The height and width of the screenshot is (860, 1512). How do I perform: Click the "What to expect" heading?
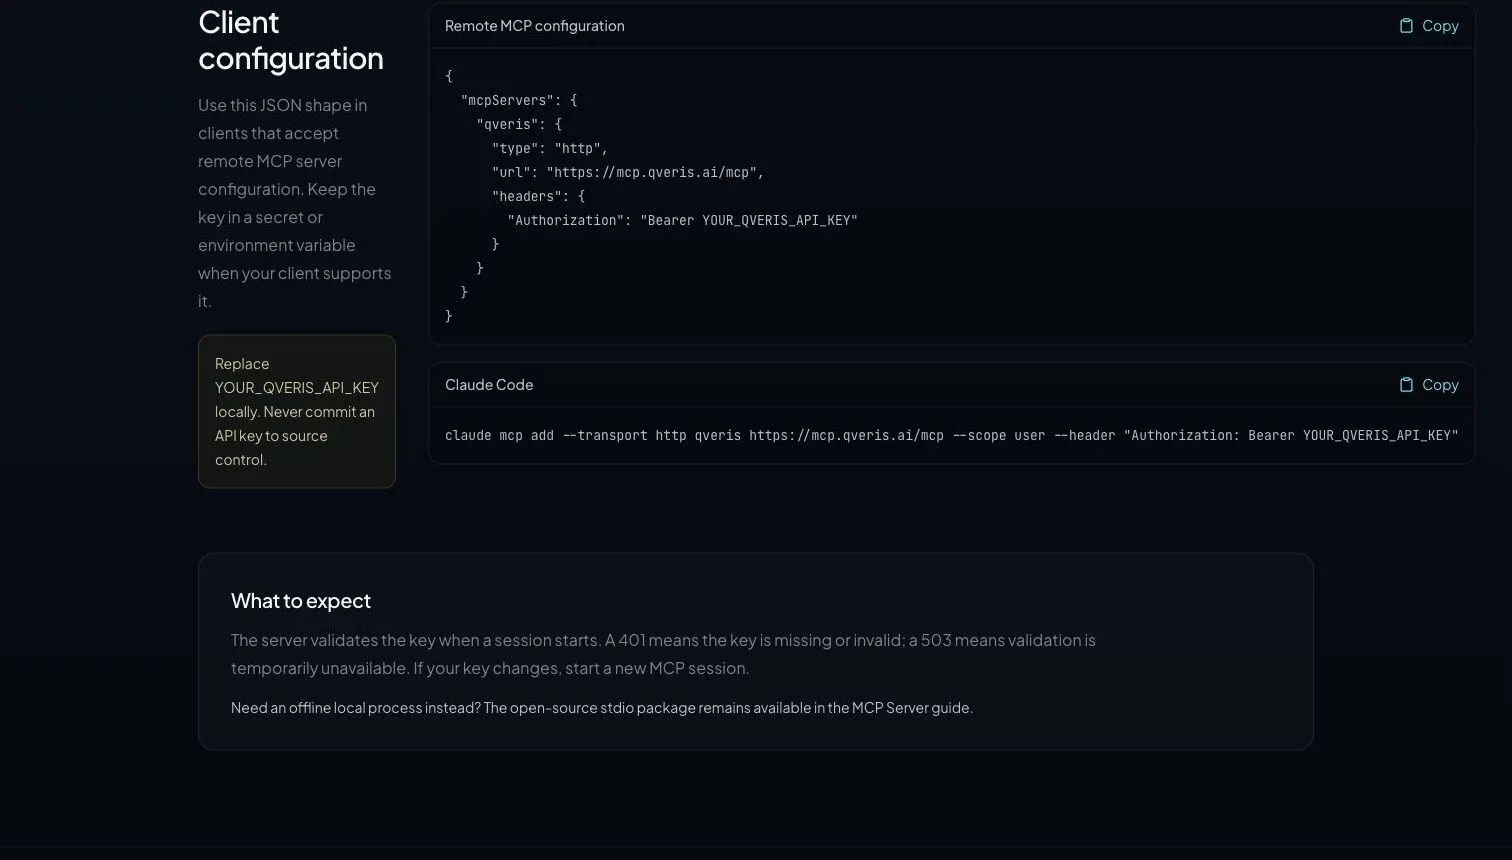[301, 601]
